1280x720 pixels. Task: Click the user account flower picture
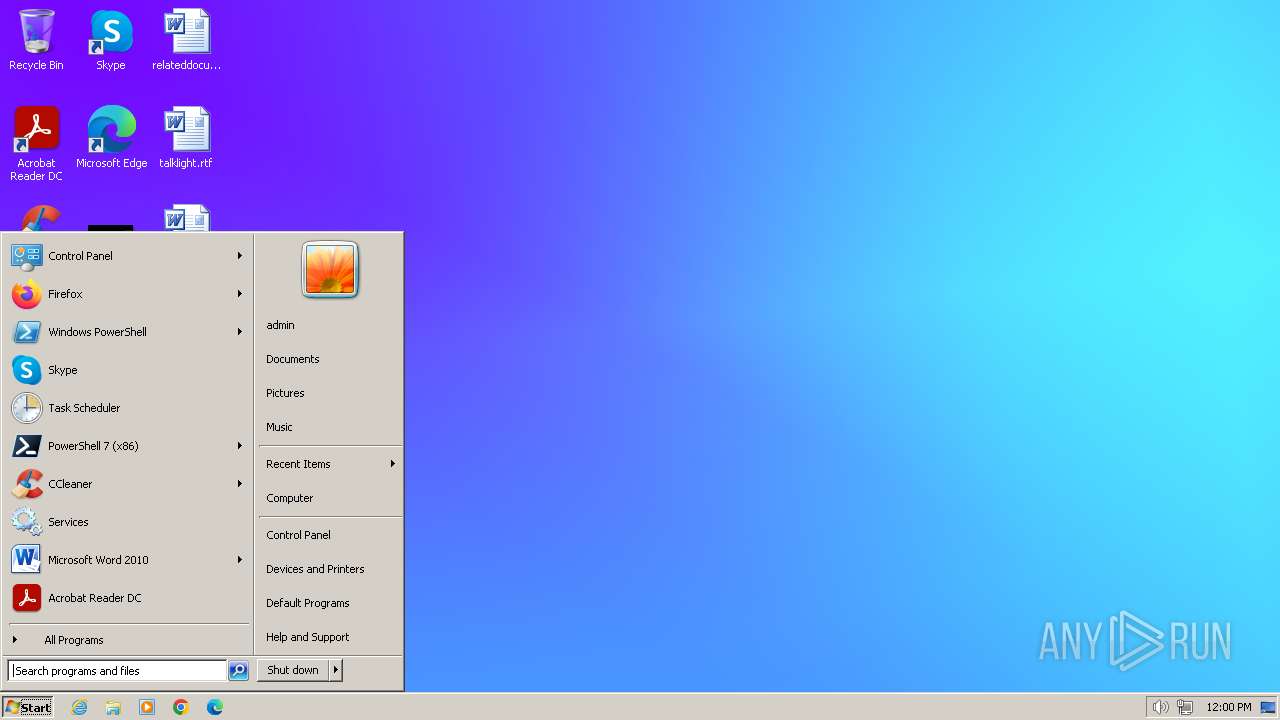[330, 270]
